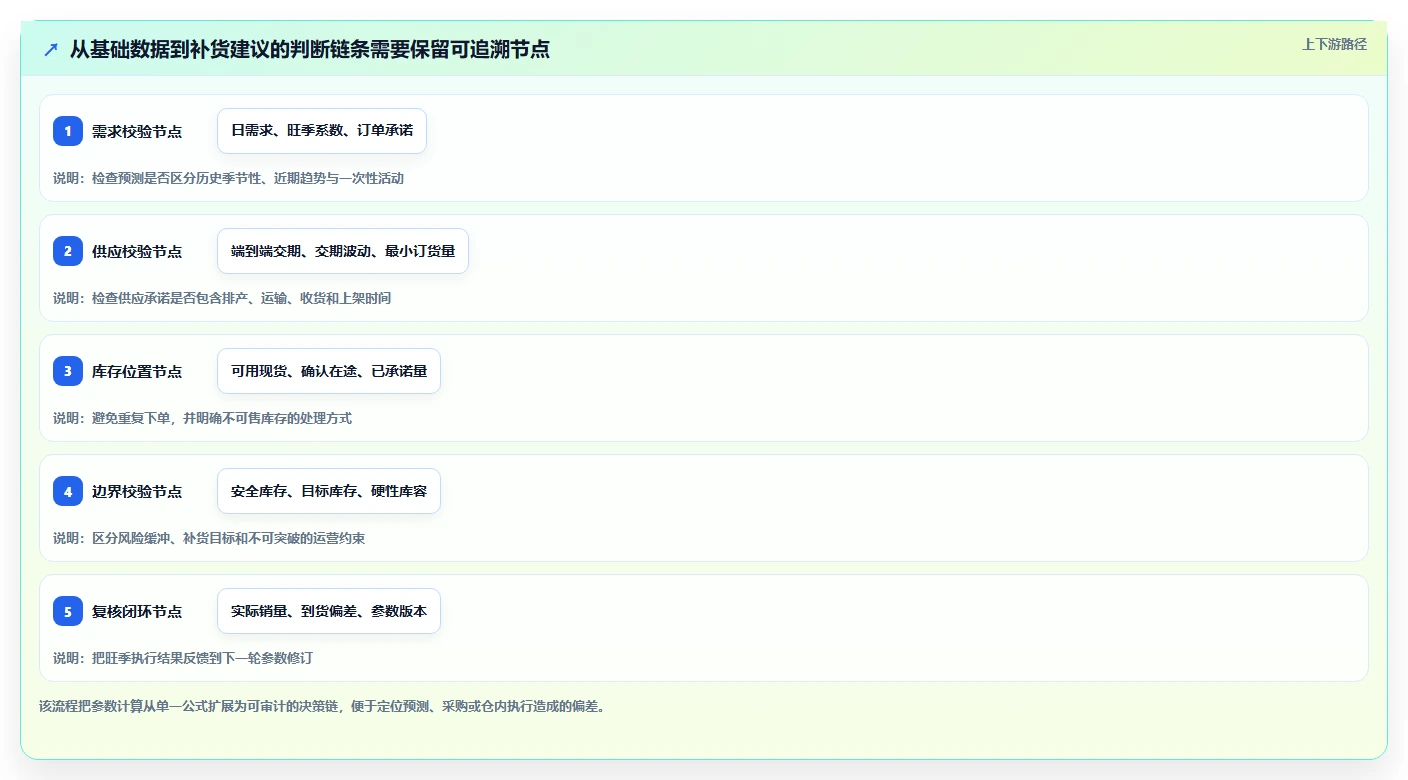The width and height of the screenshot is (1408, 780).
Task: Click the 库存位置节点 heading
Action: coord(137,371)
